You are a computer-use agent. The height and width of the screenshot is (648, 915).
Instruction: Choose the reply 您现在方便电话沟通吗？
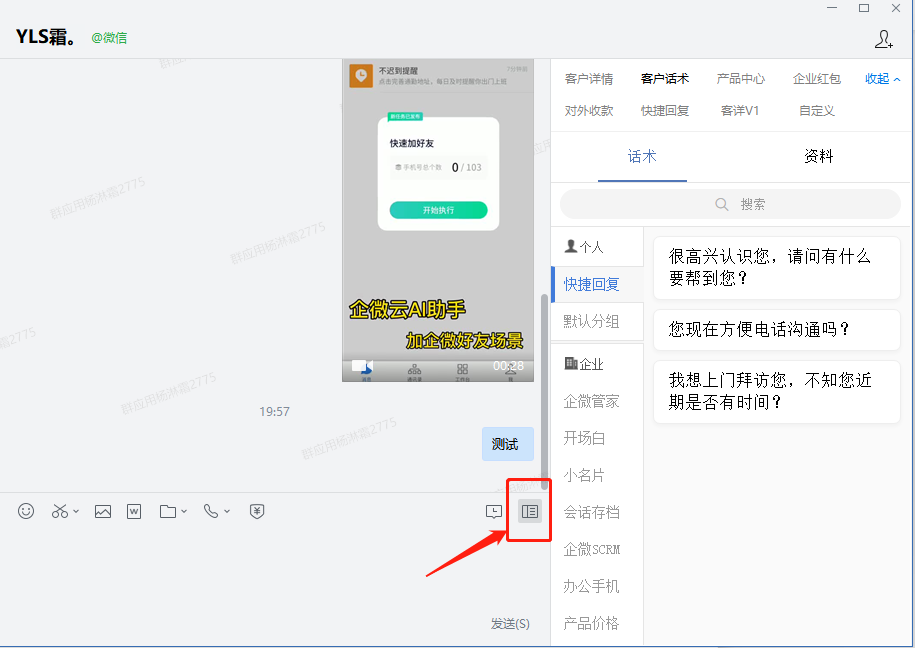(777, 330)
